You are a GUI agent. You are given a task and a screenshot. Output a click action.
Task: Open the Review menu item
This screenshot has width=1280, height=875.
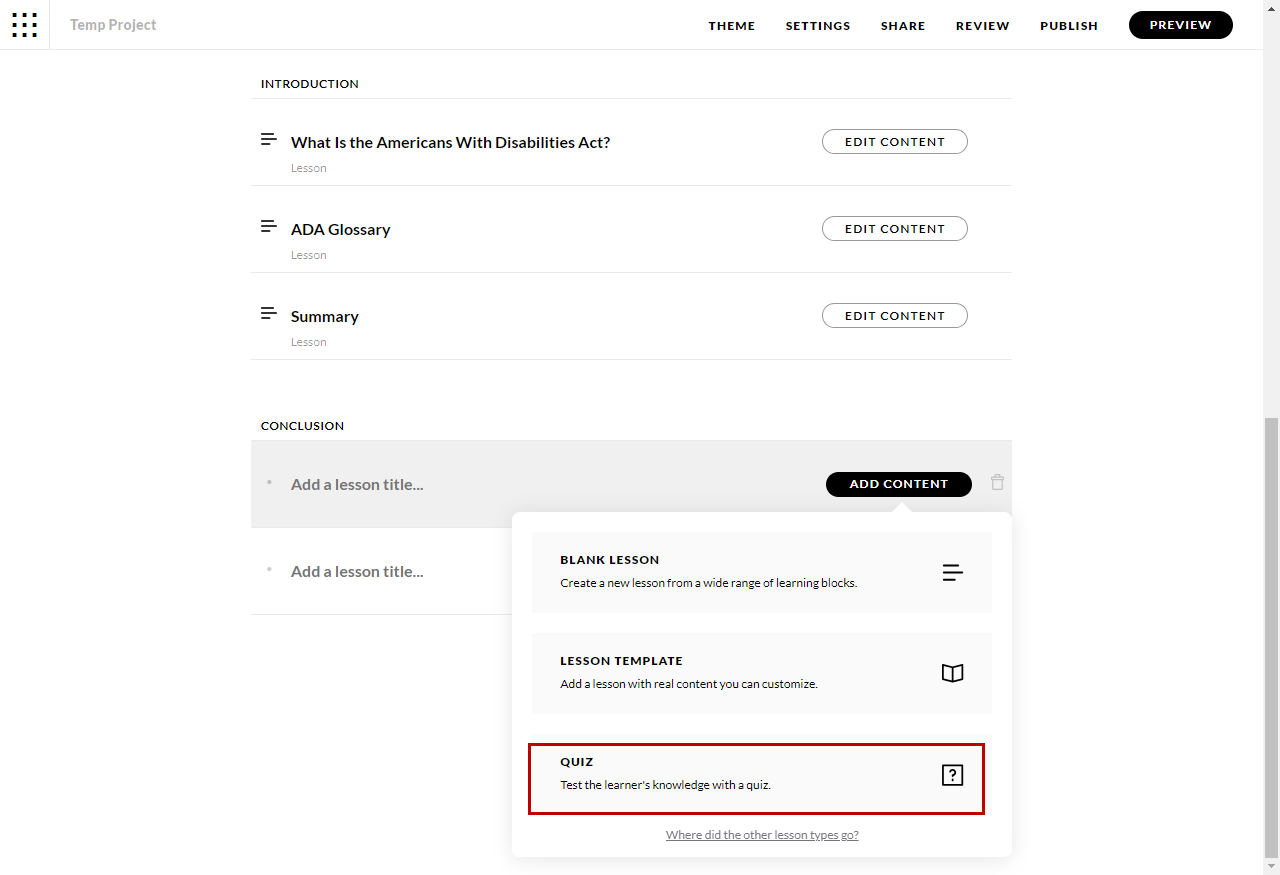click(982, 26)
